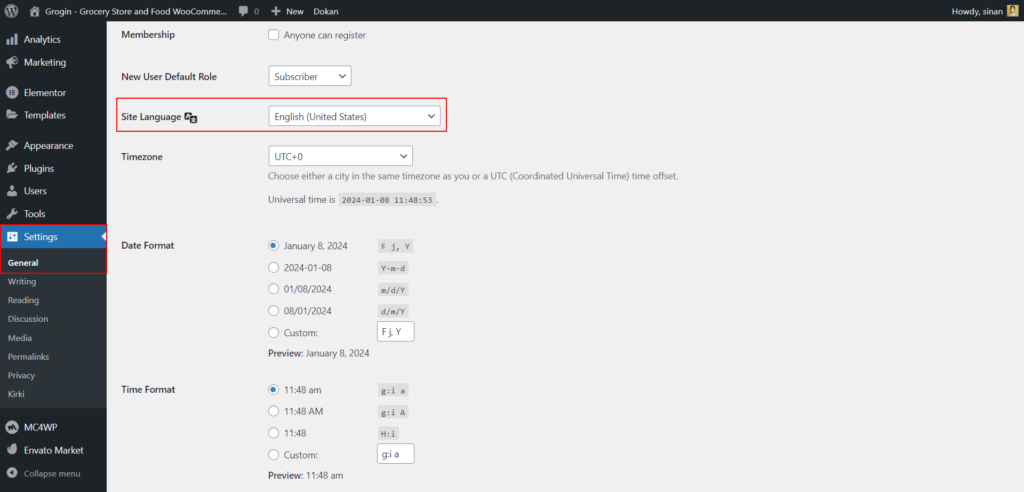
Task: Click the Analytics bar chart icon
Action: pyautogui.click(x=12, y=39)
